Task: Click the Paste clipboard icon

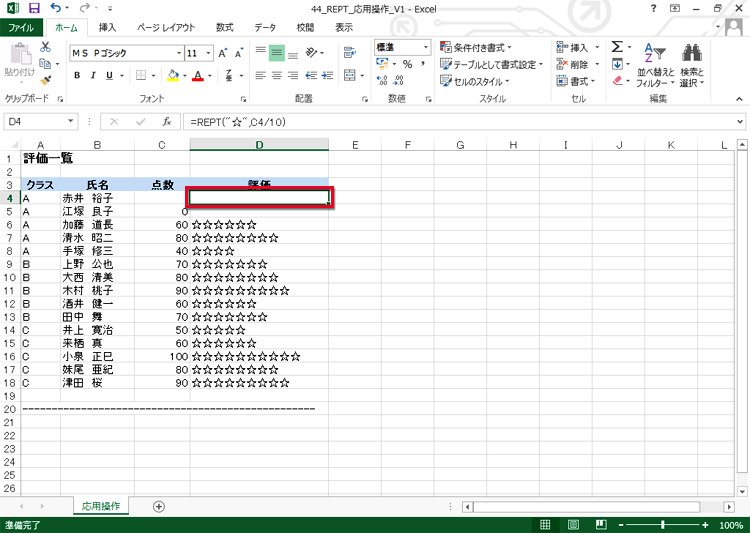Action: click(20, 54)
